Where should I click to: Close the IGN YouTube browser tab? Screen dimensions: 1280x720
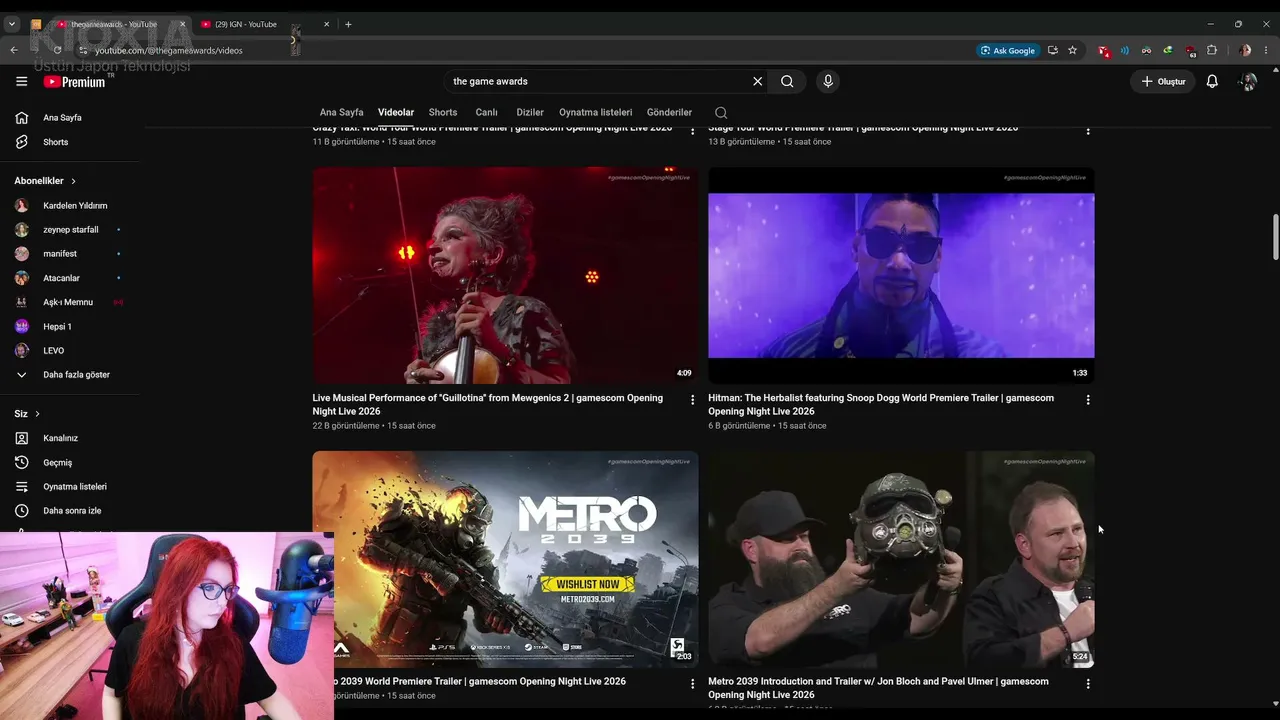pyautogui.click(x=326, y=24)
